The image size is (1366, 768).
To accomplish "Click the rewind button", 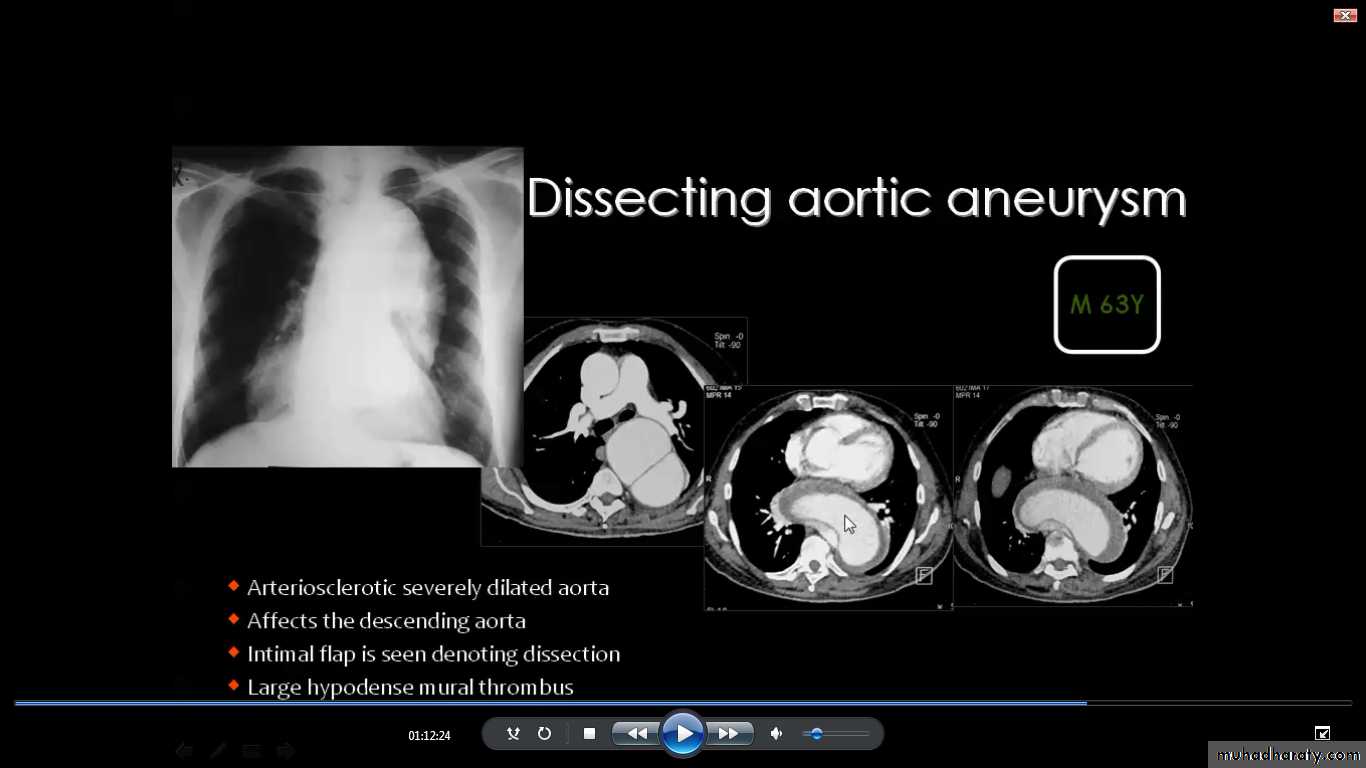I will pos(636,734).
